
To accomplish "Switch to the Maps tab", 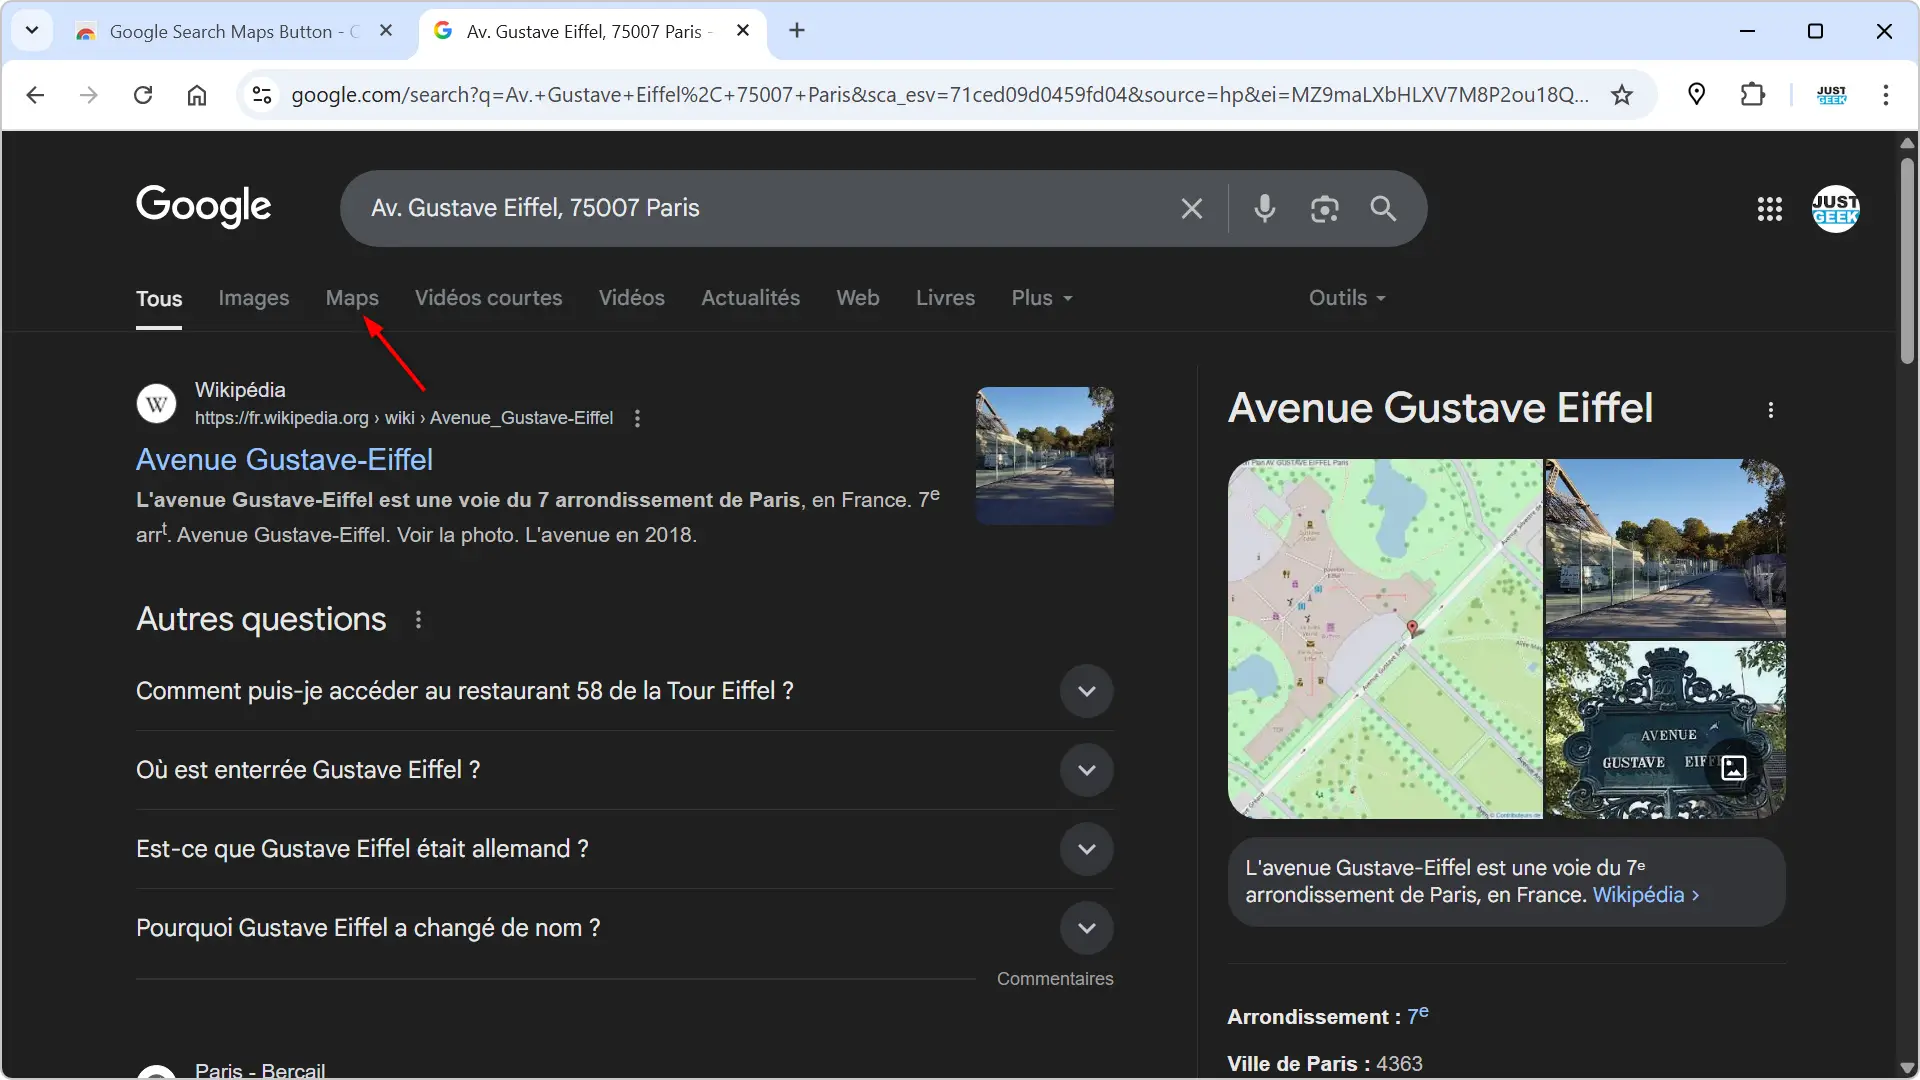I will 352,298.
